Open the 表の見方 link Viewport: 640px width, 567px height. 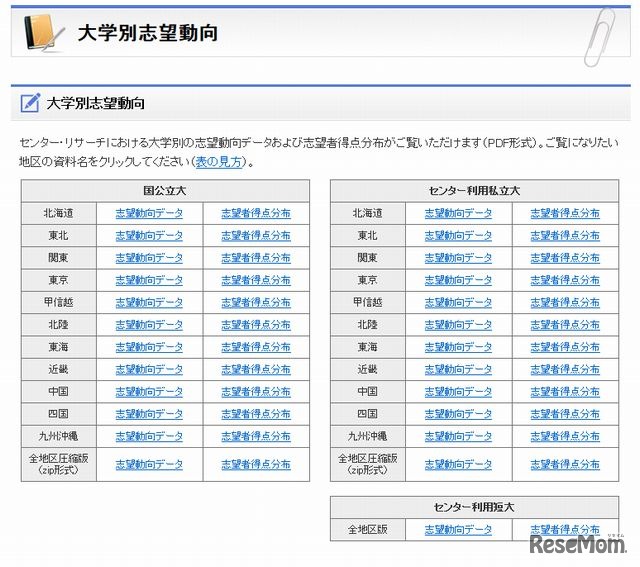[219, 162]
